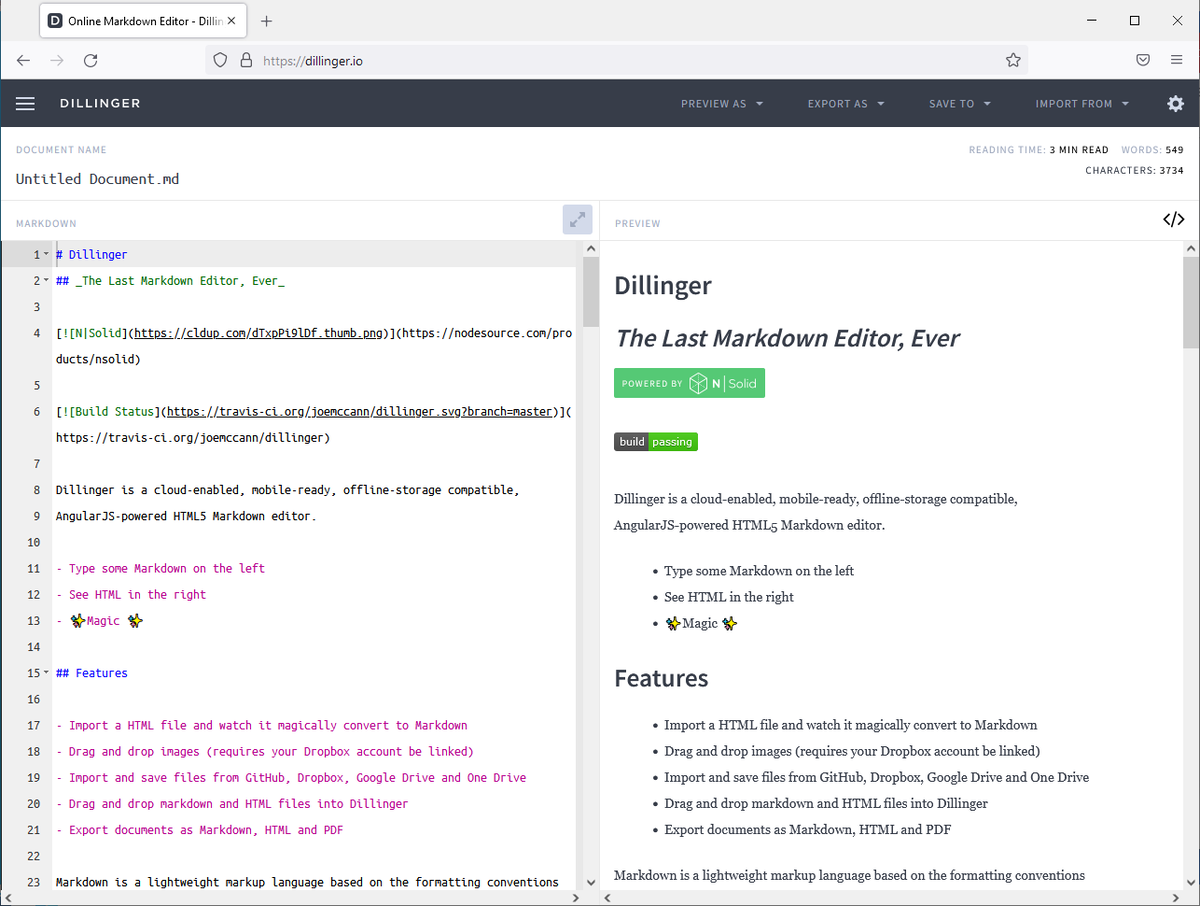Click the WORDS: 549 counter
The image size is (1200, 906).
click(1152, 150)
